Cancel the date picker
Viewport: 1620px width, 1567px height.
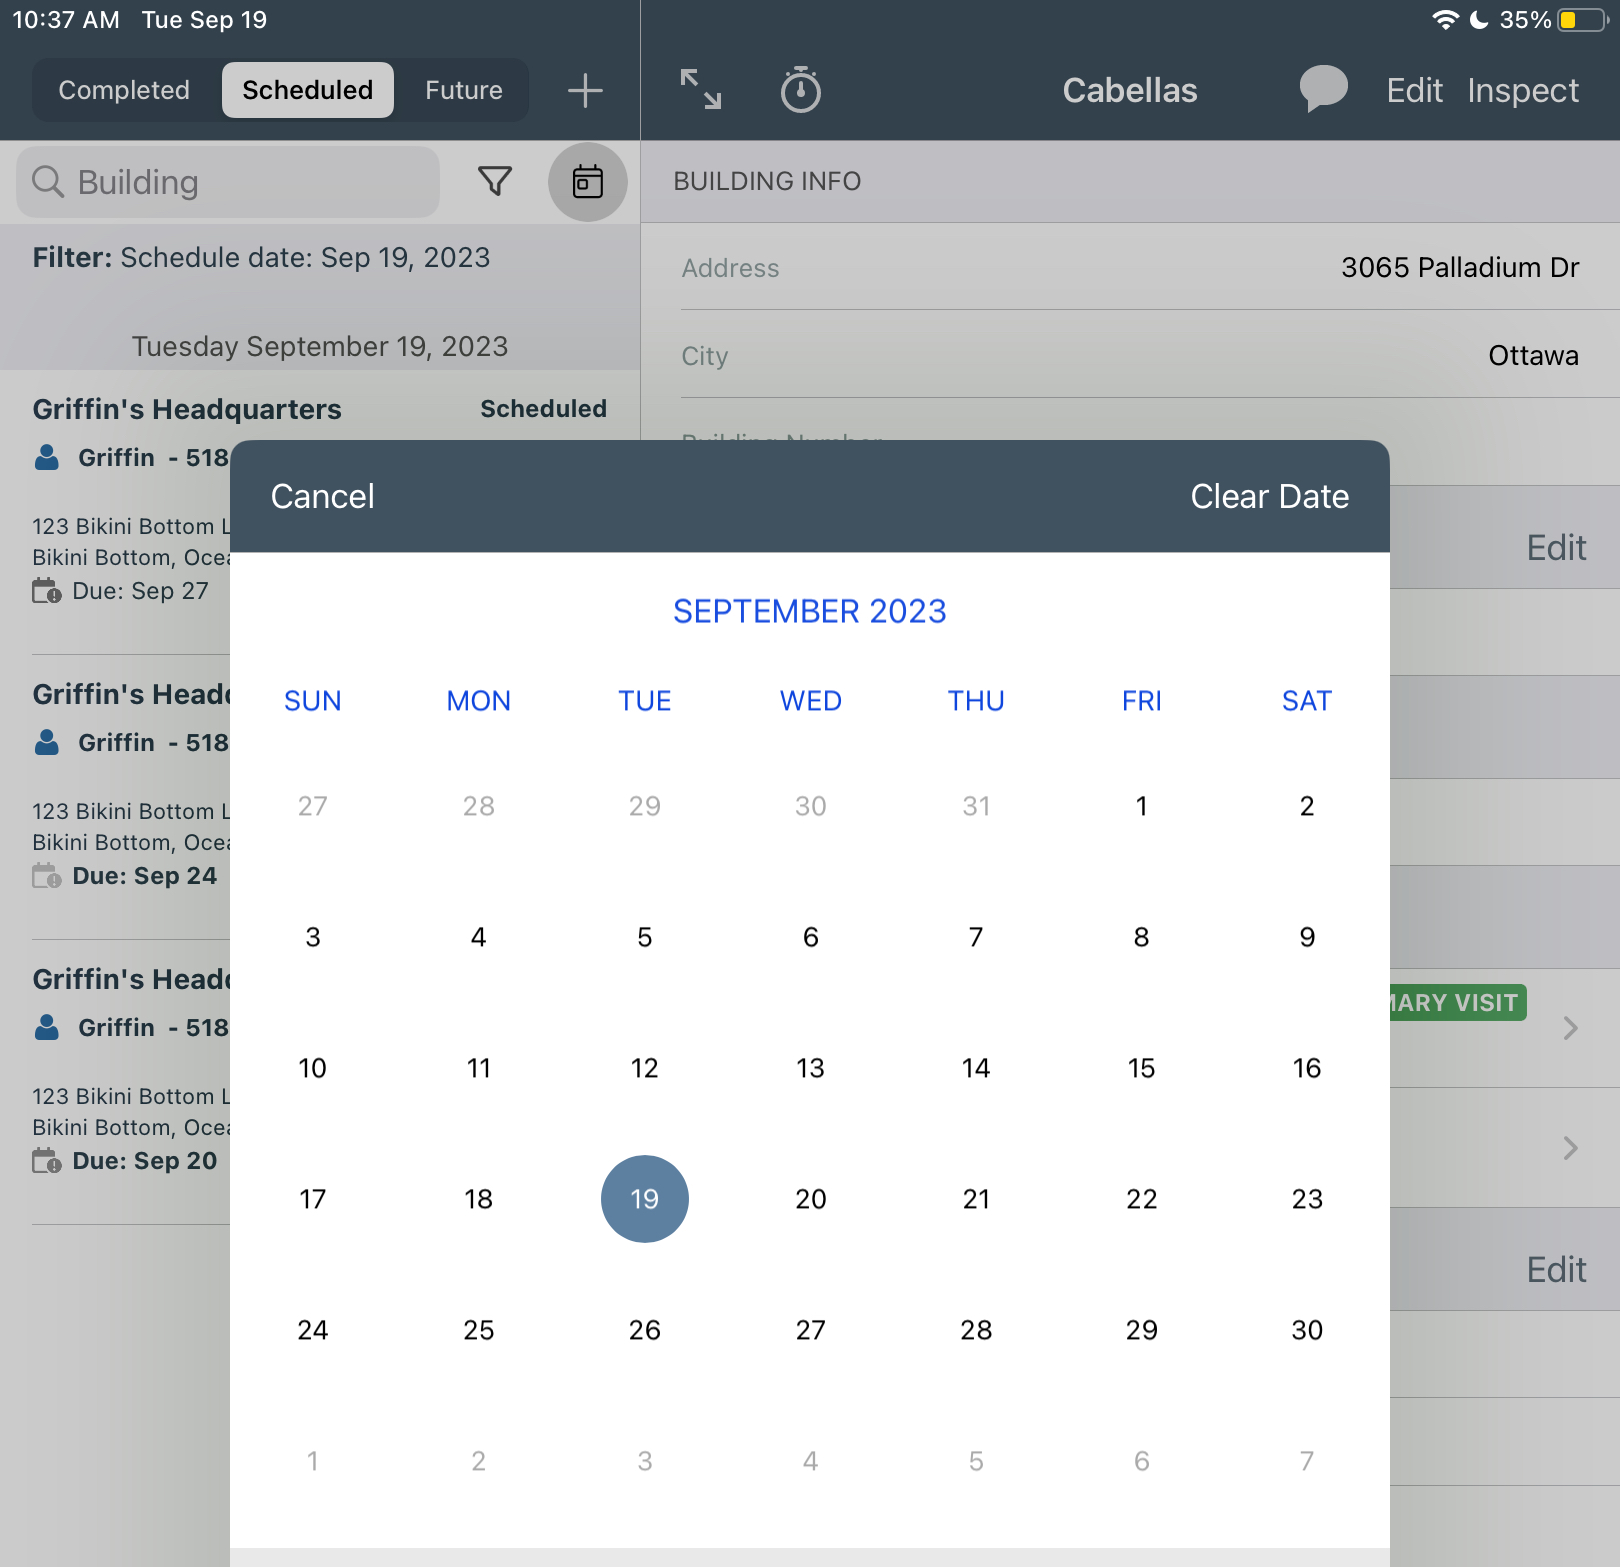322,497
